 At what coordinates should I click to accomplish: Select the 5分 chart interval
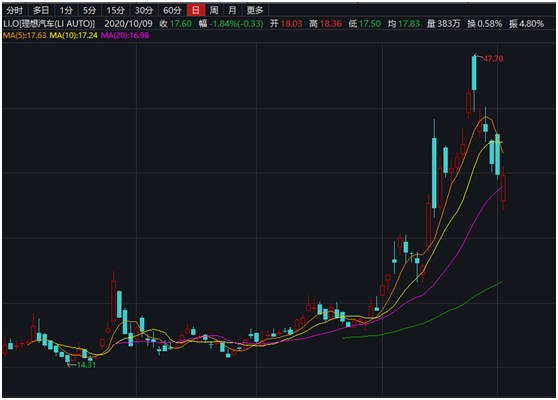tap(89, 10)
